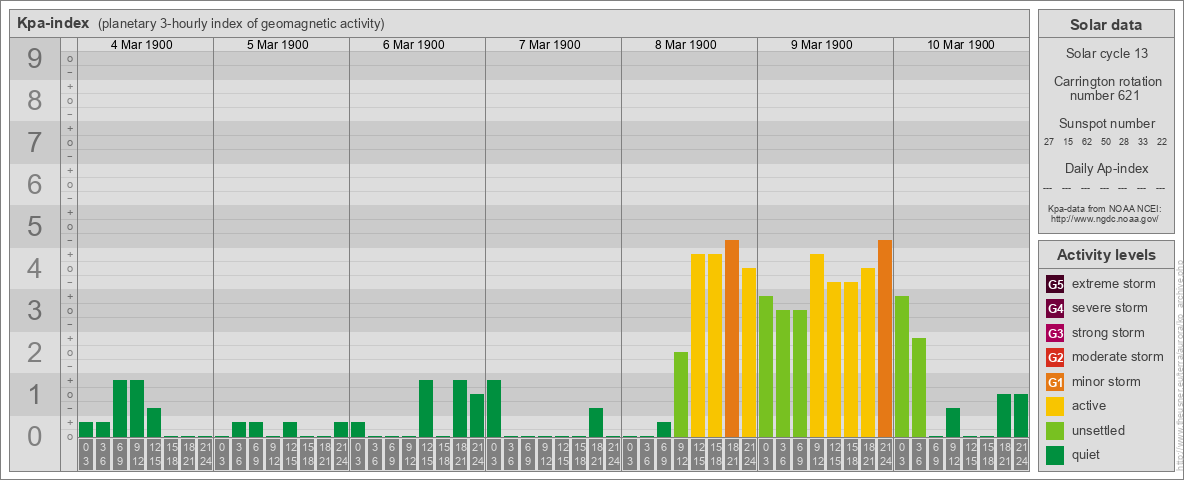This screenshot has height=480, width=1184.
Task: Click the large '0' Kp scale number
Action: point(35,436)
